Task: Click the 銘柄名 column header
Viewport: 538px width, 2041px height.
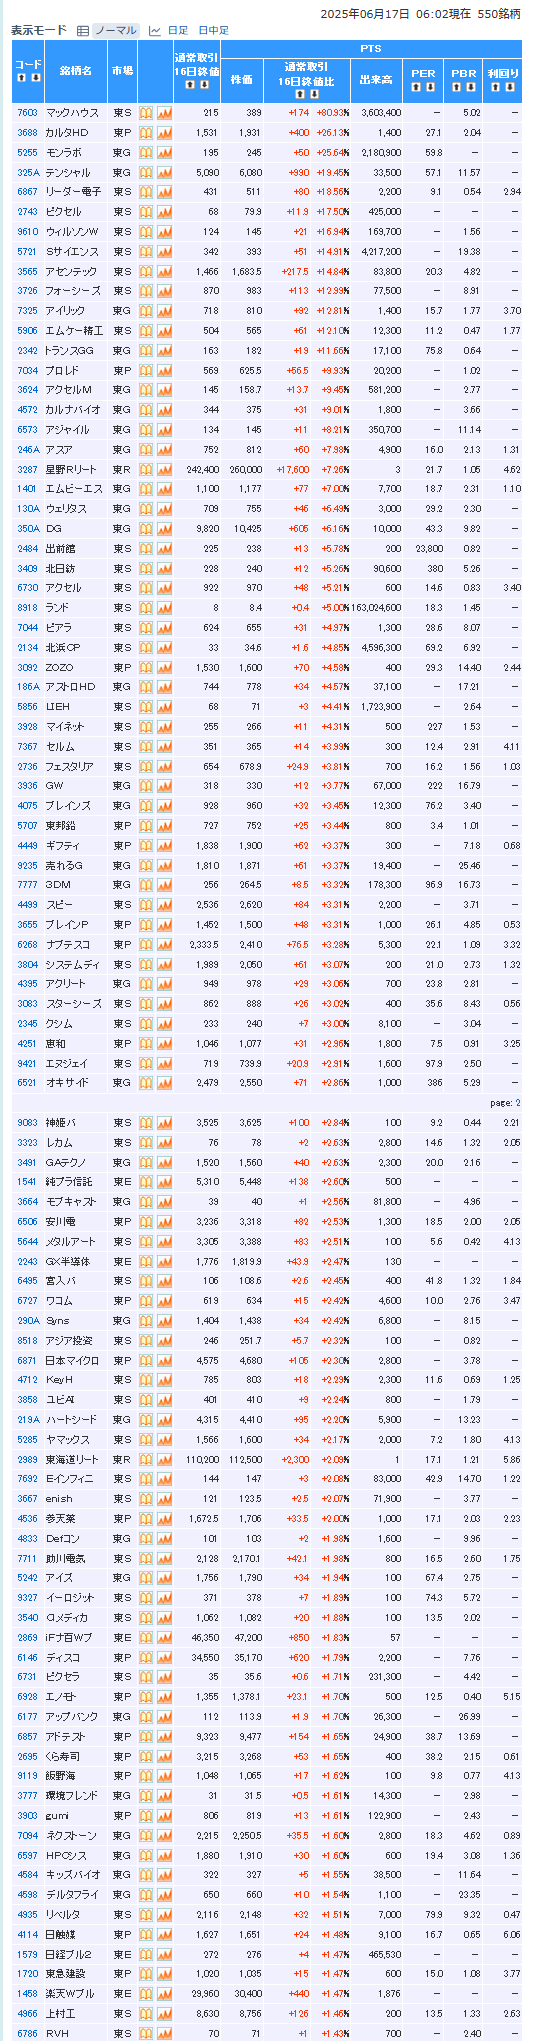Action: [76, 71]
